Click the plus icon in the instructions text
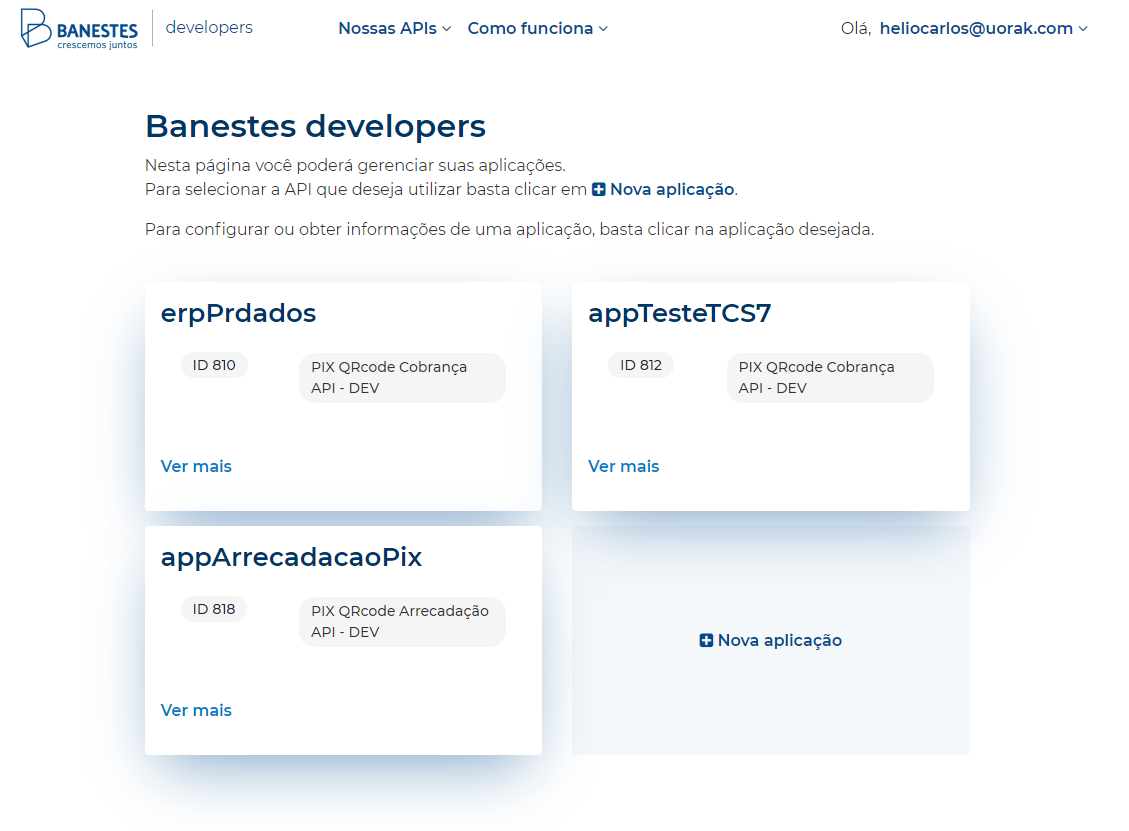This screenshot has width=1129, height=831. 599,190
